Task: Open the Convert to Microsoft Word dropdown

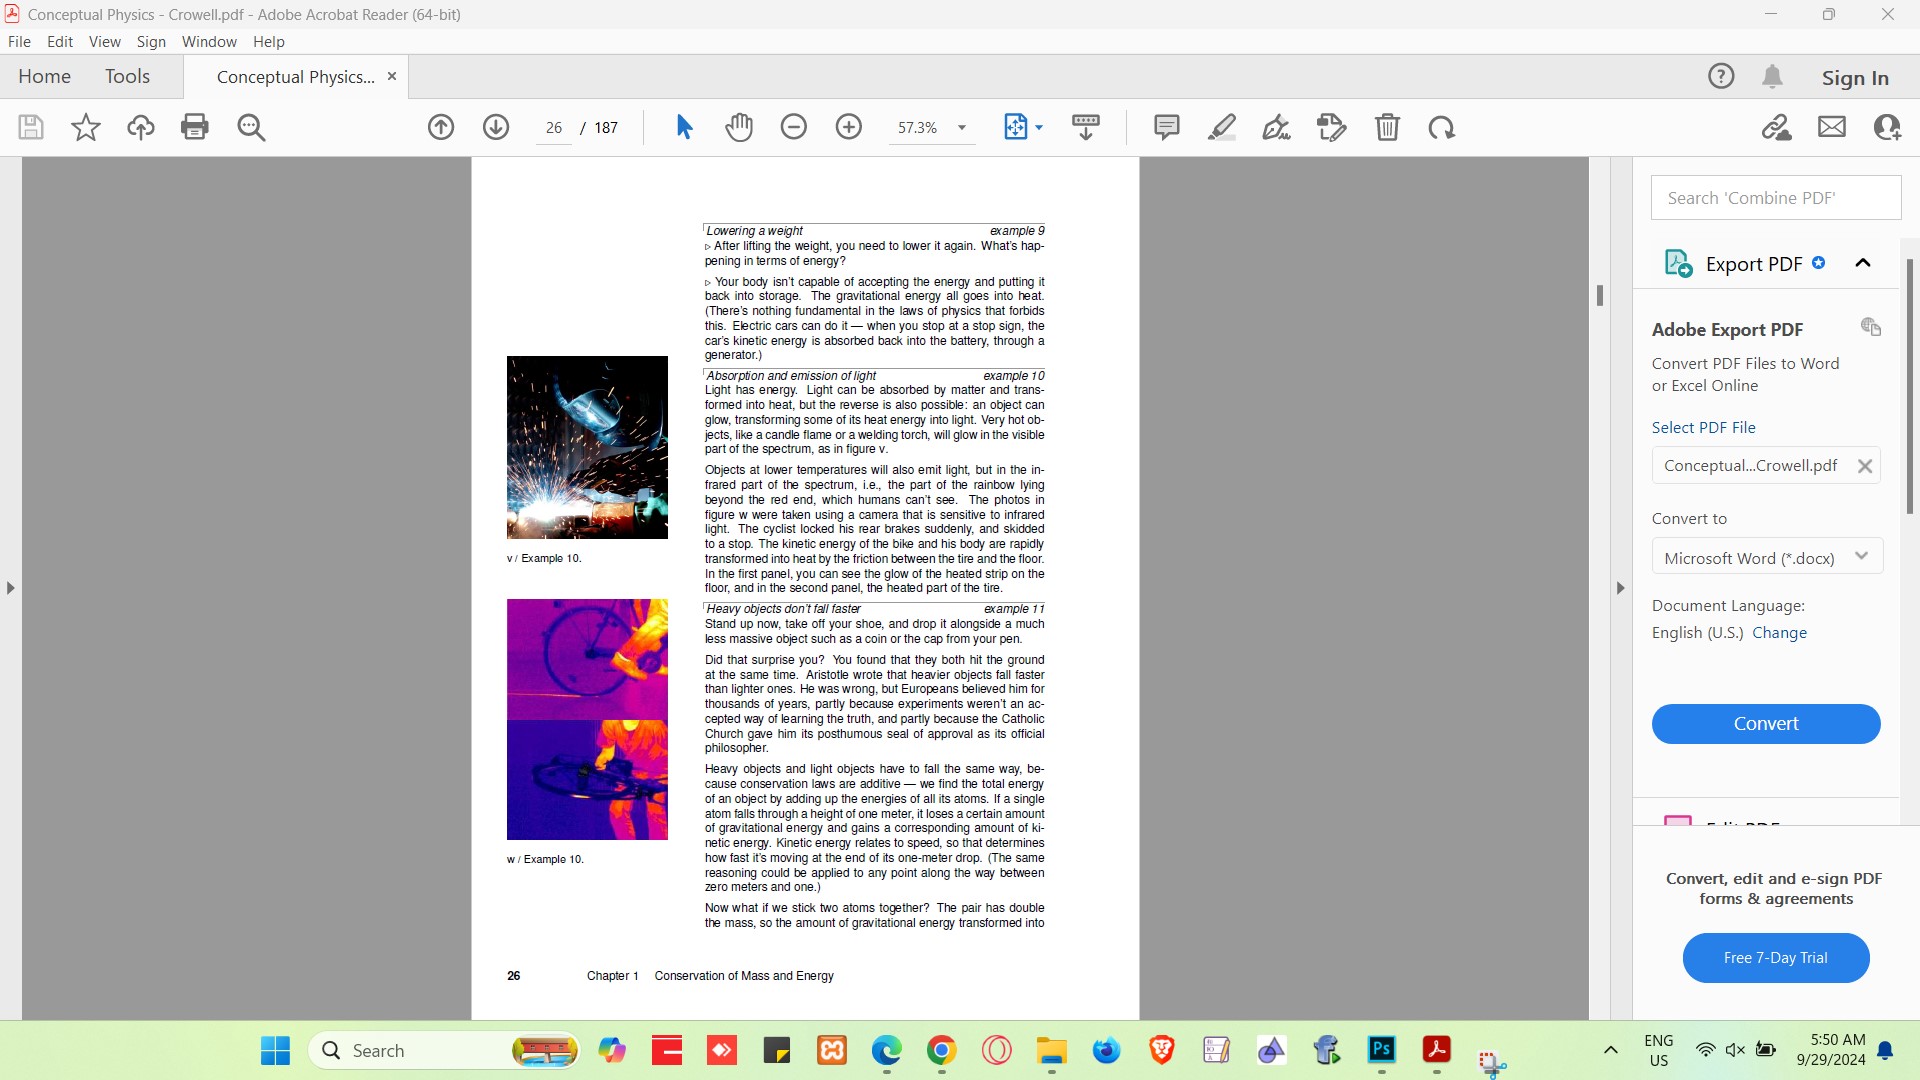Action: coord(1767,557)
